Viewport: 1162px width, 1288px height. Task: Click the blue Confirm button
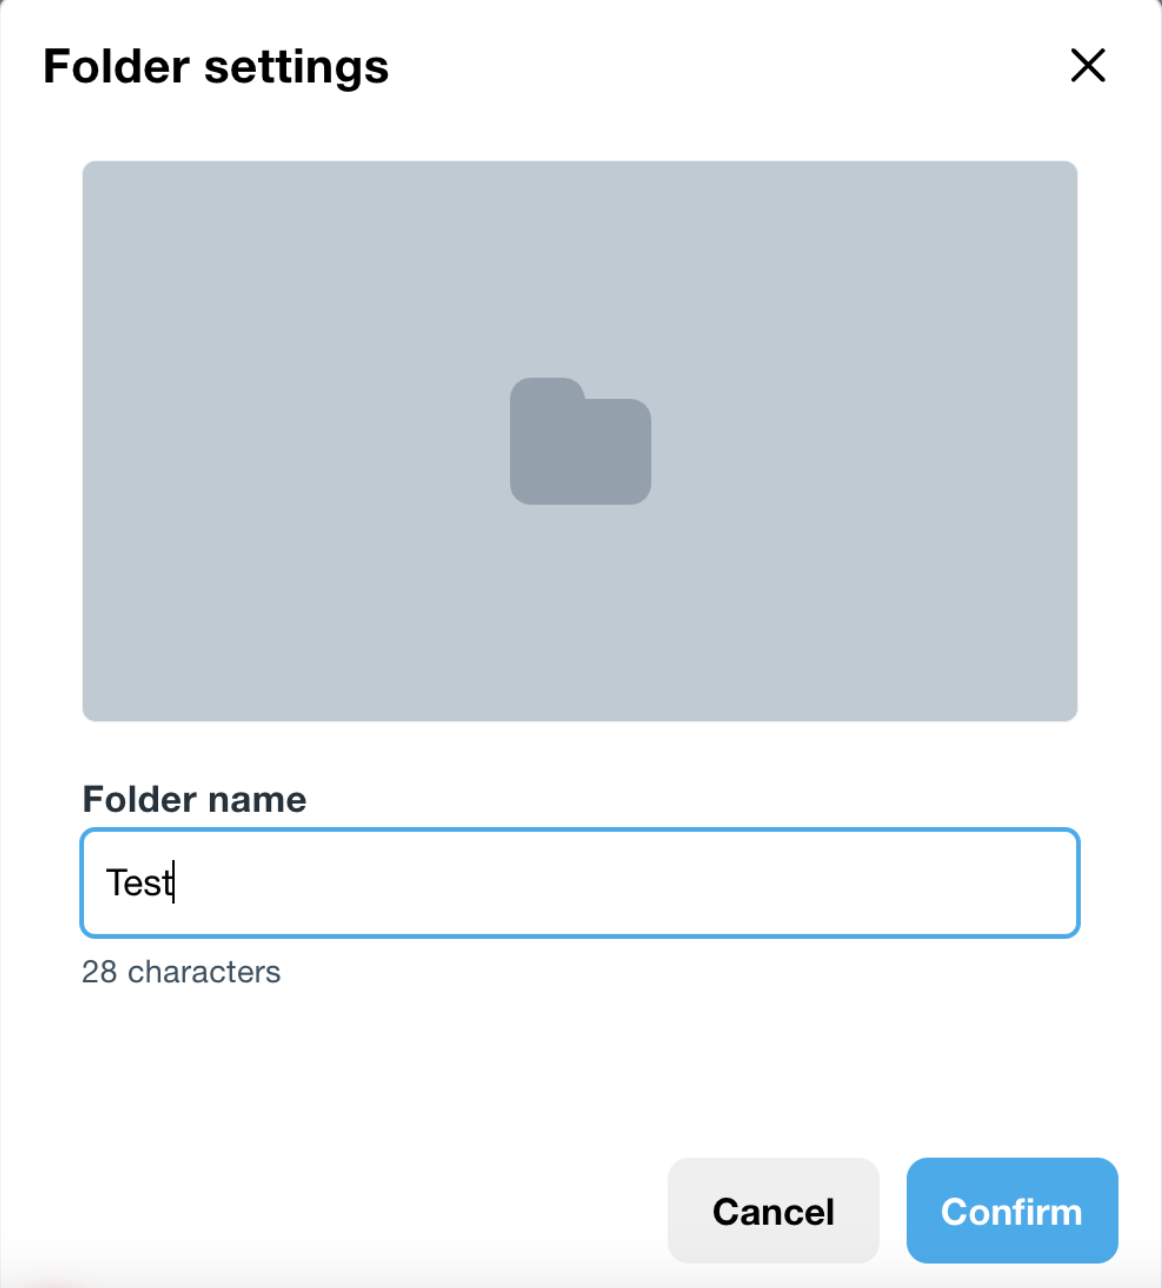pyautogui.click(x=1011, y=1211)
